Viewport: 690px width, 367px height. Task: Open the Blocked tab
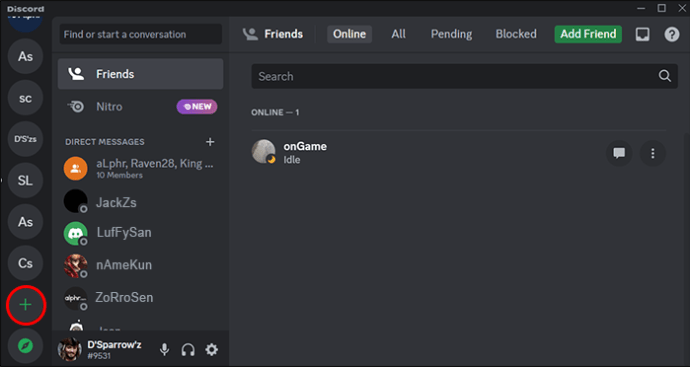pyautogui.click(x=516, y=34)
